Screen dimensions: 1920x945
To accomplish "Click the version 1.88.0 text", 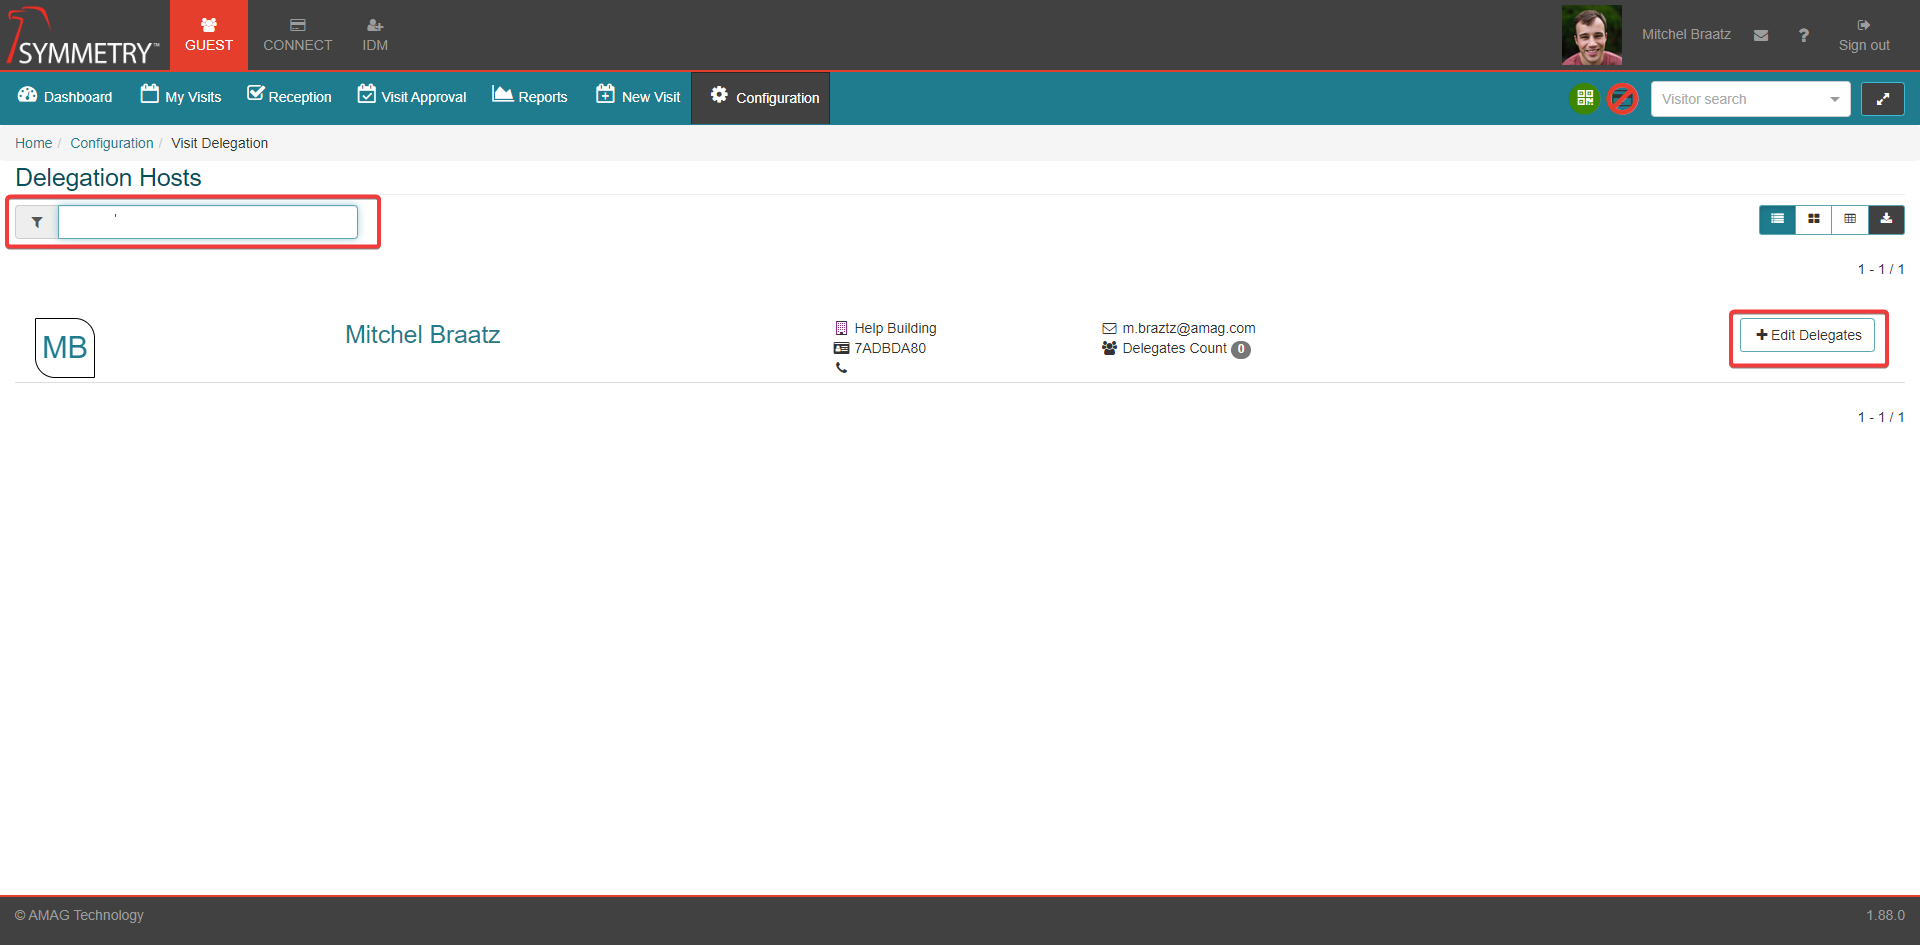I will tap(1885, 915).
